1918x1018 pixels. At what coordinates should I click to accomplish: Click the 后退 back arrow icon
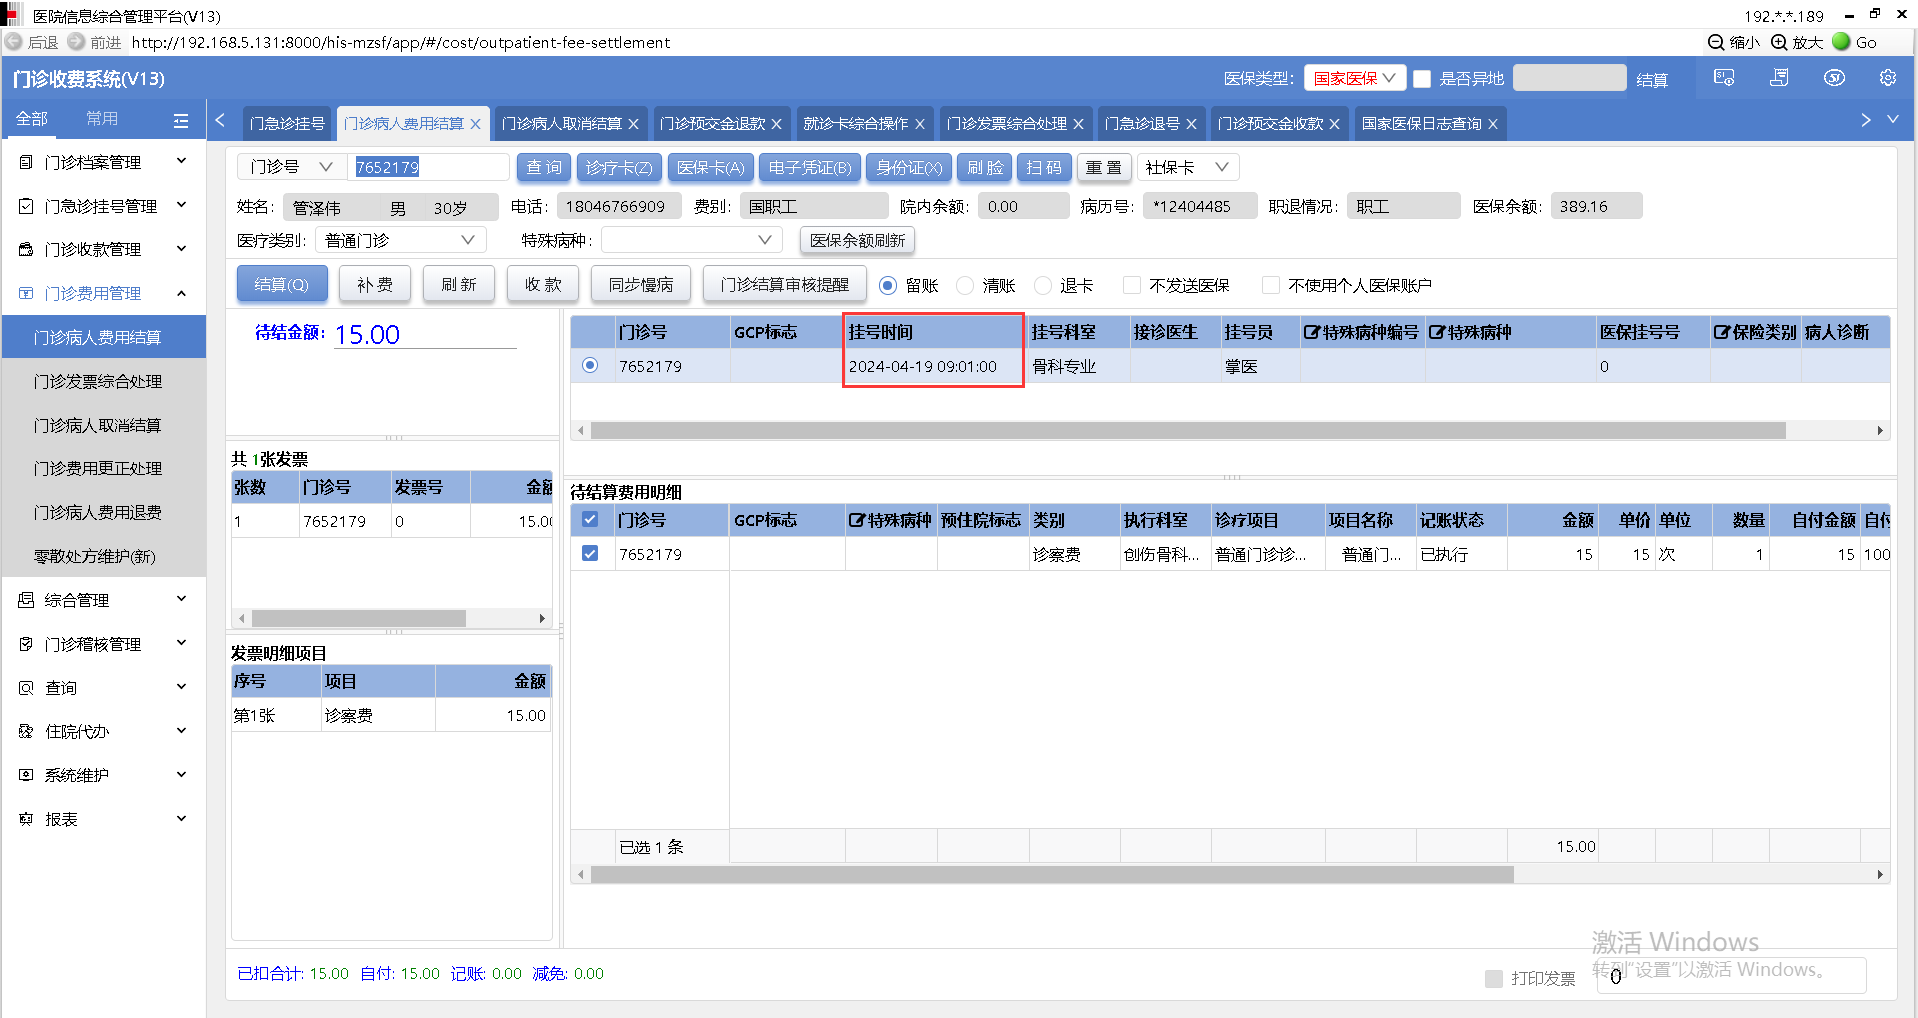tap(14, 42)
